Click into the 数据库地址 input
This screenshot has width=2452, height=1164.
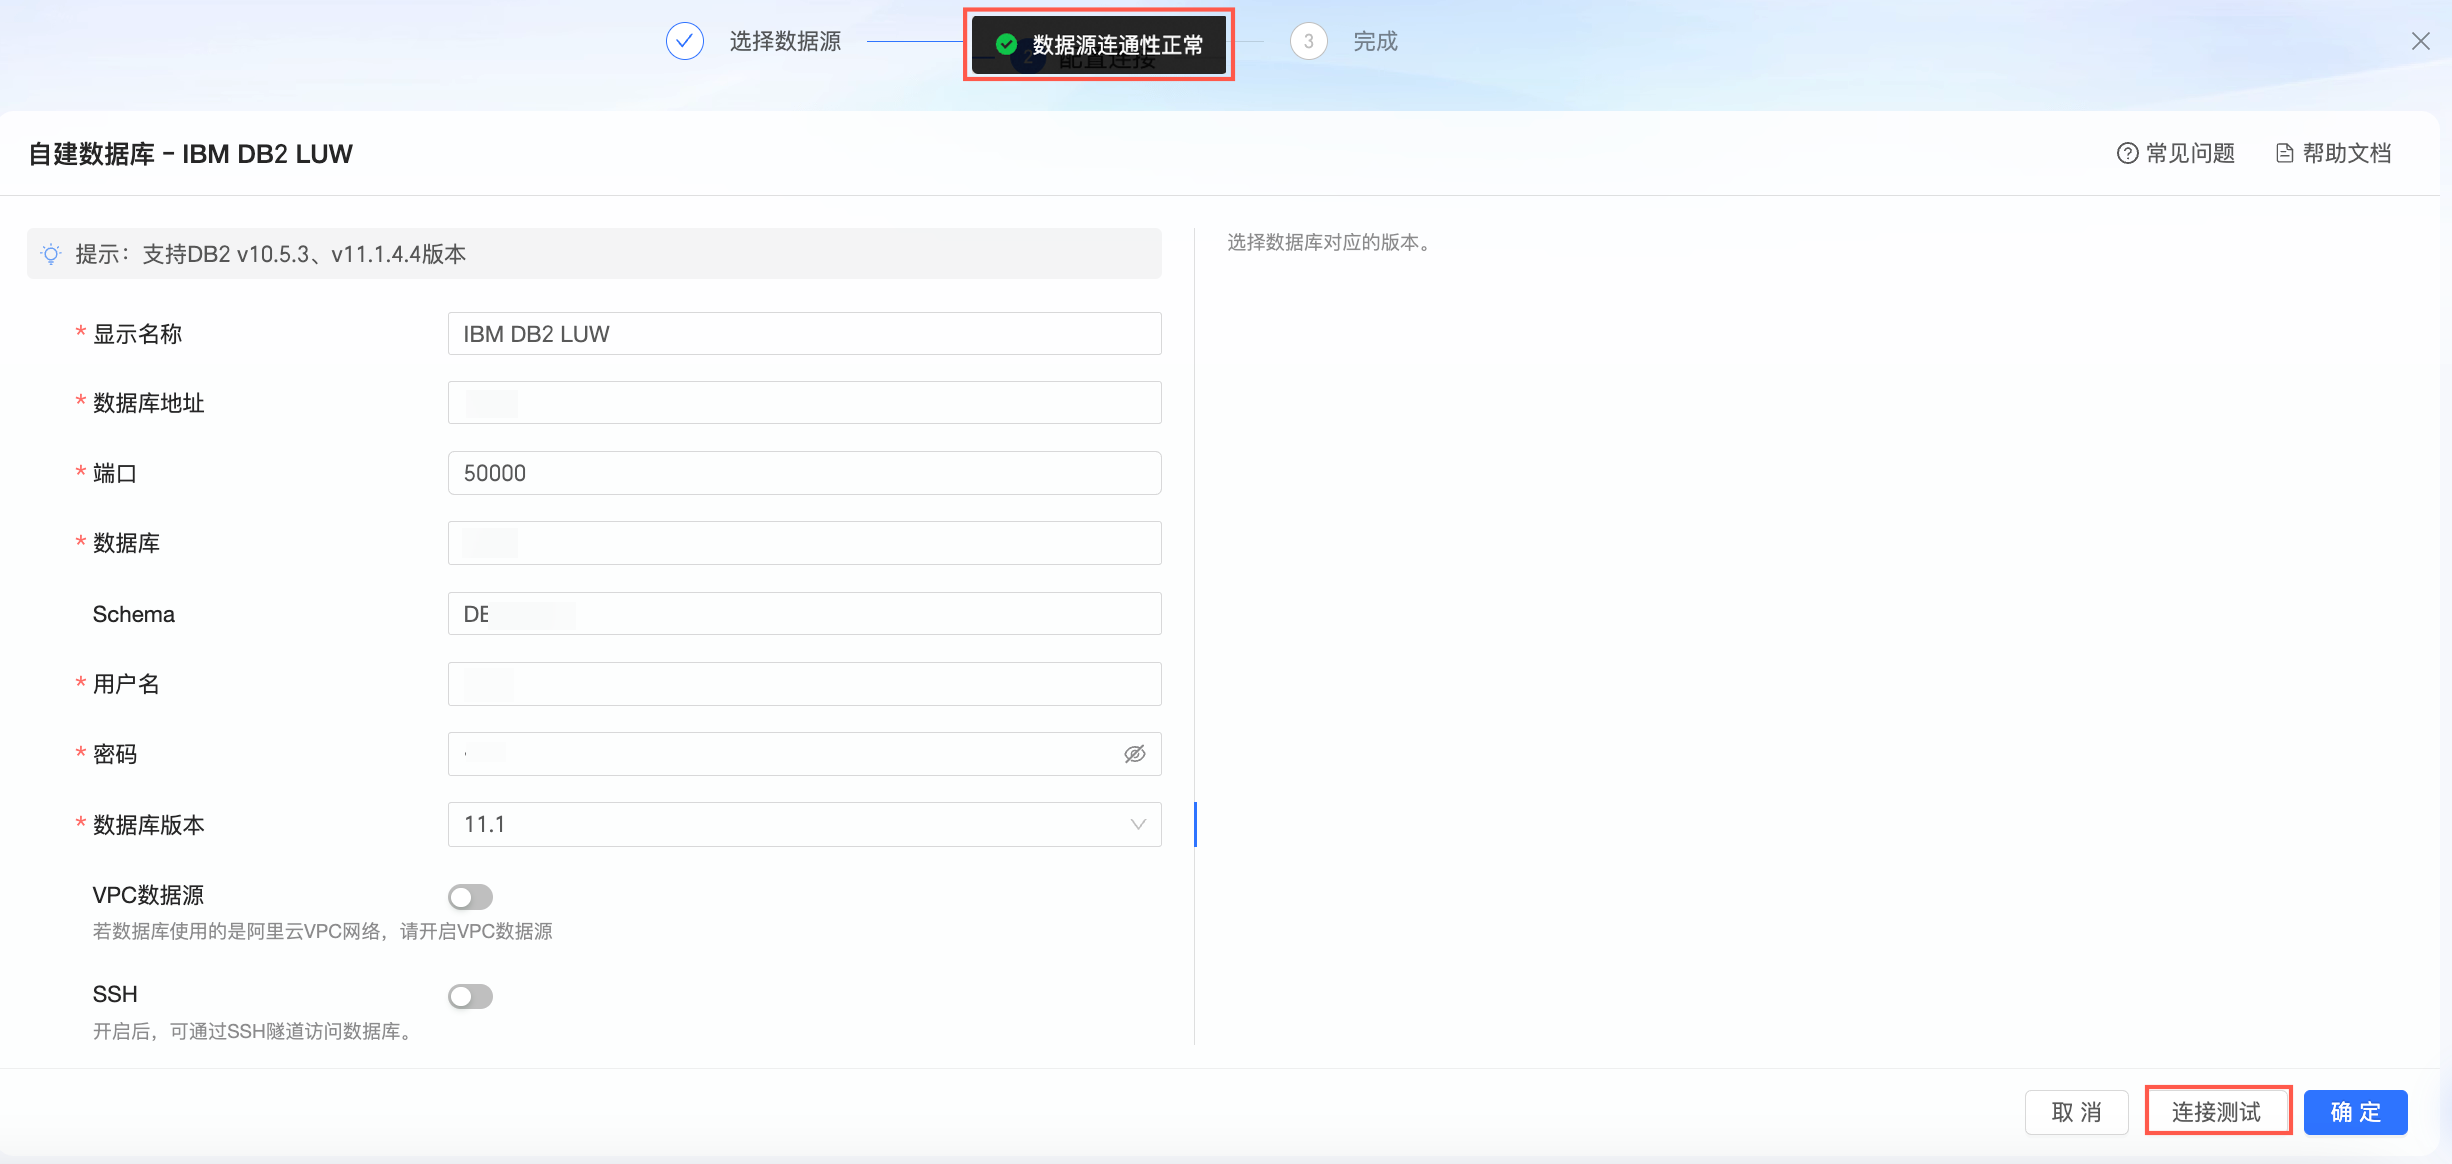pos(804,403)
